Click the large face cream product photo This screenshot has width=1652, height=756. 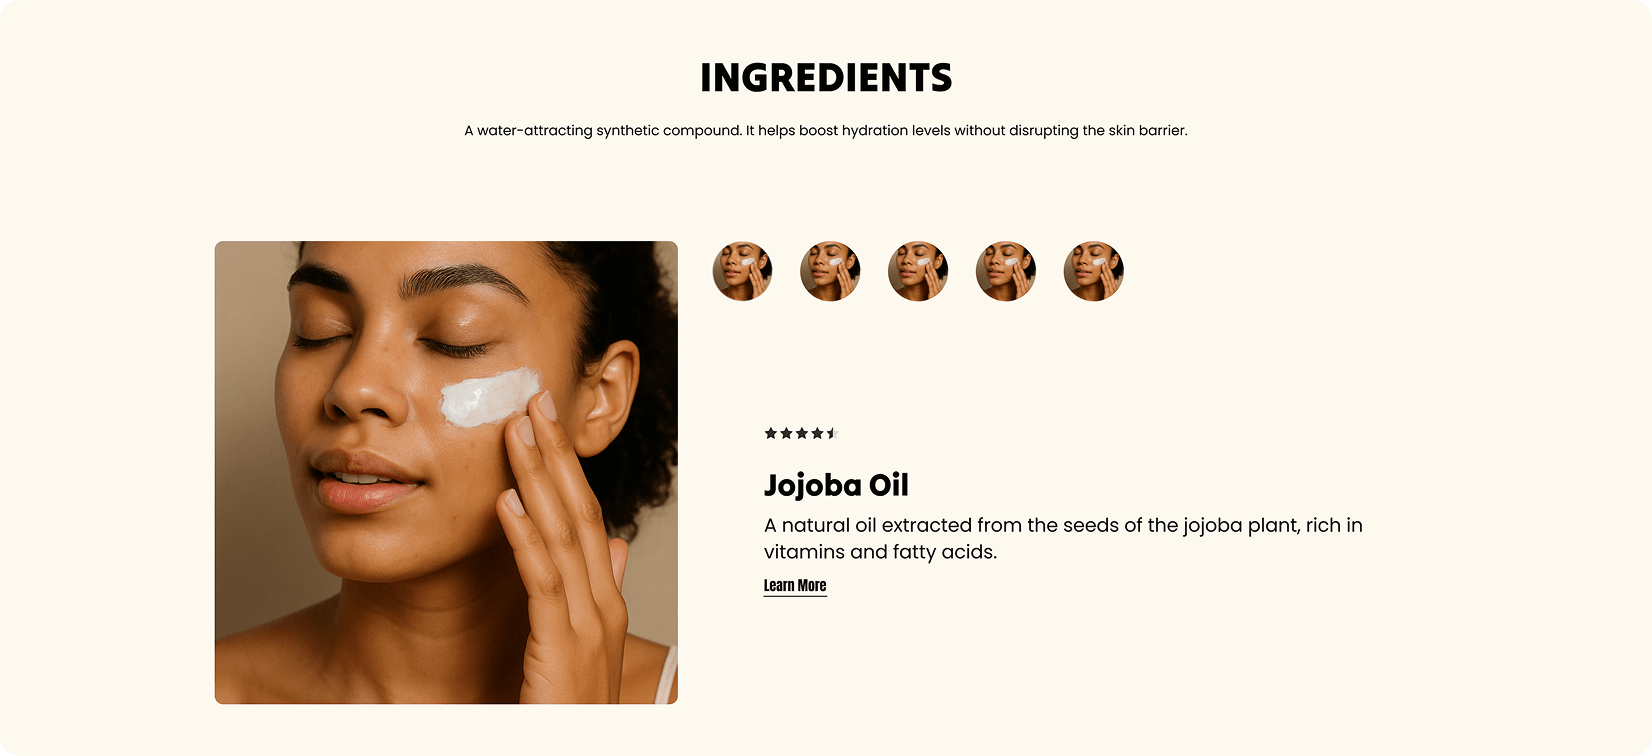click(x=446, y=472)
